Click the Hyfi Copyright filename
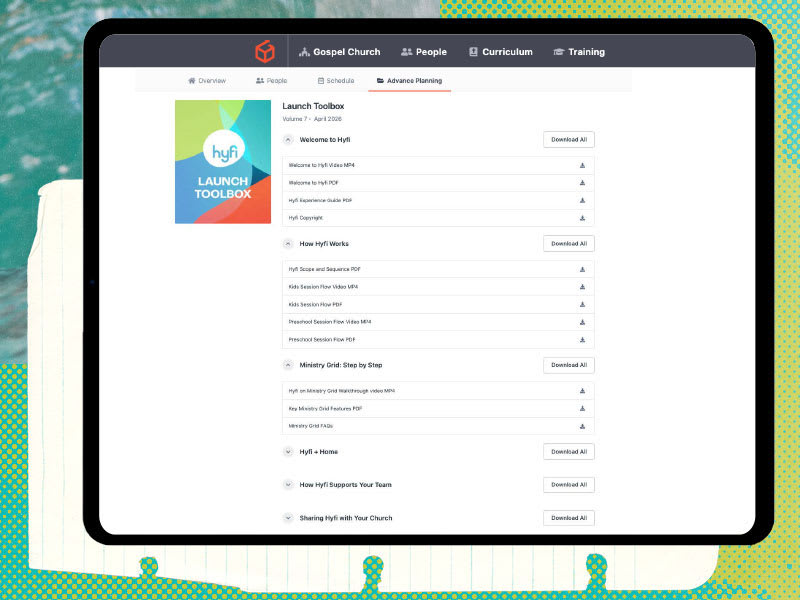 click(x=306, y=218)
